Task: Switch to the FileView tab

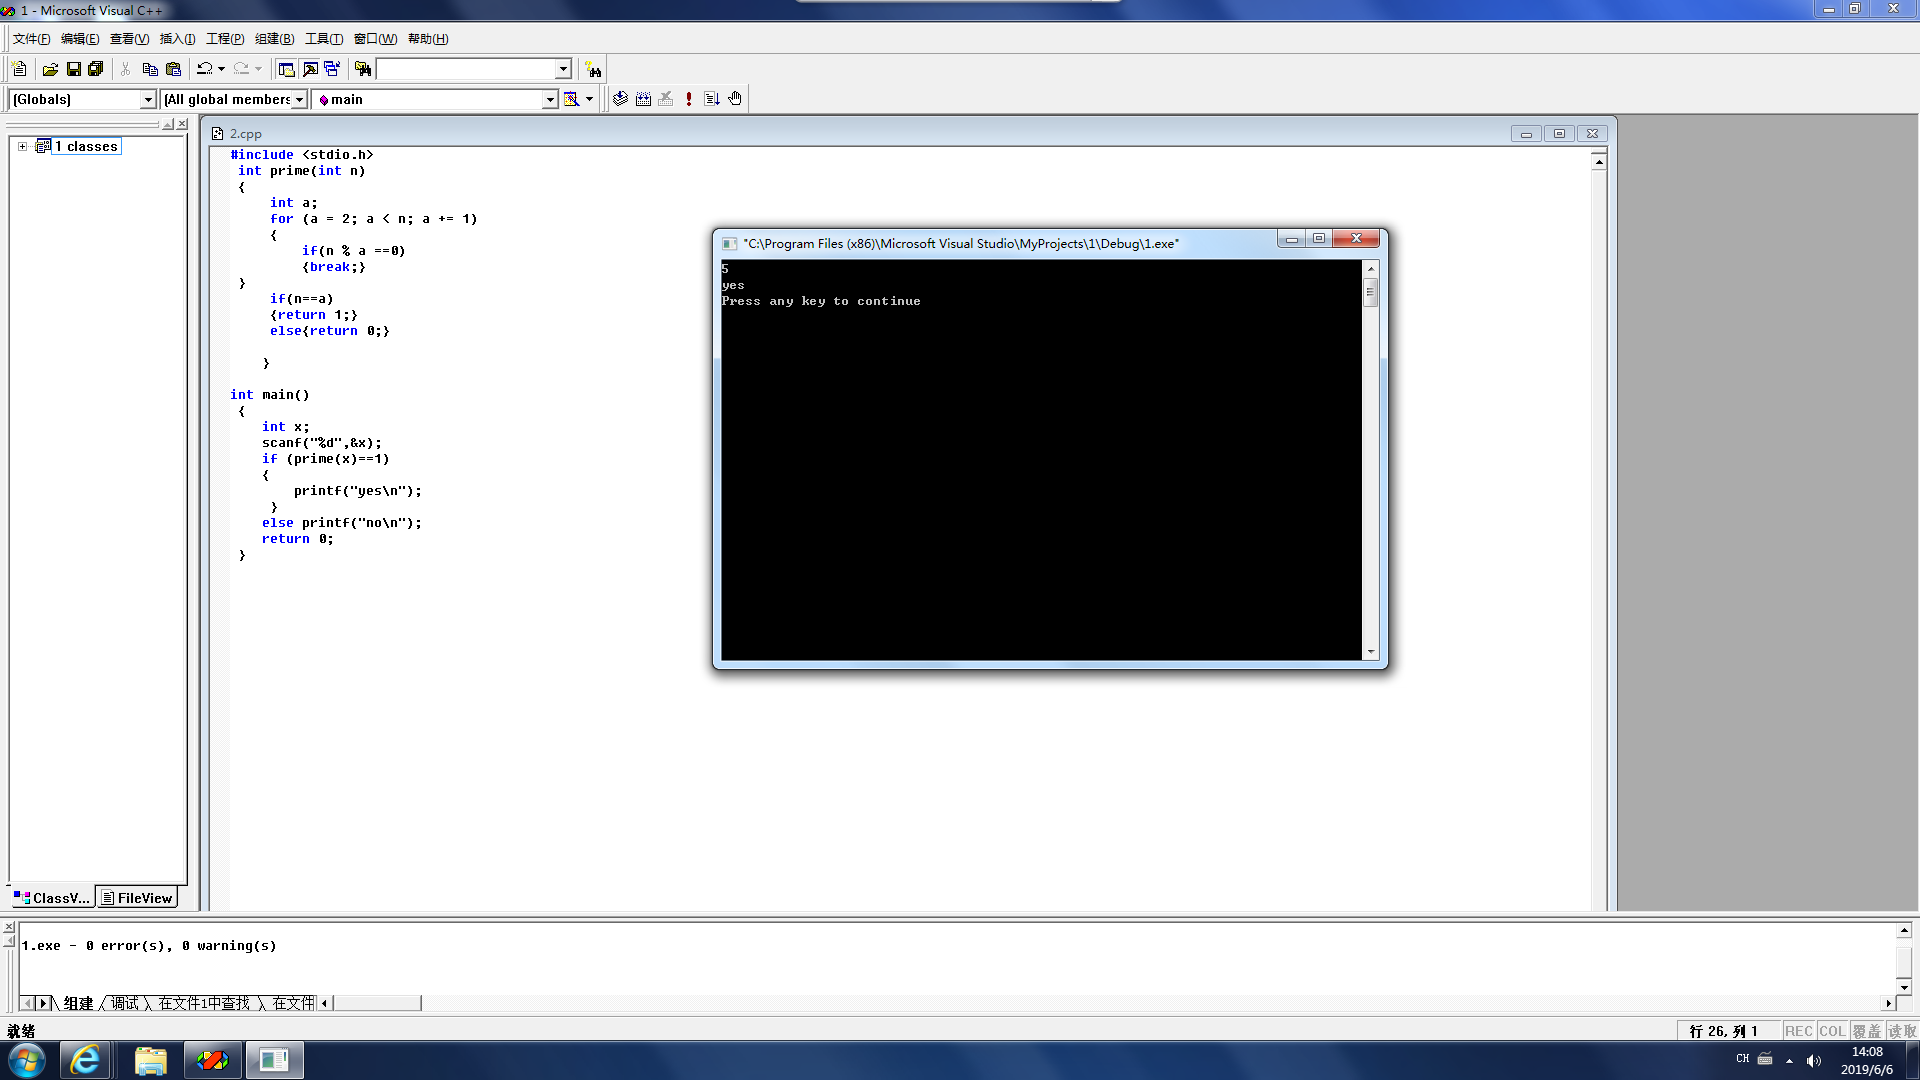Action: (137, 898)
